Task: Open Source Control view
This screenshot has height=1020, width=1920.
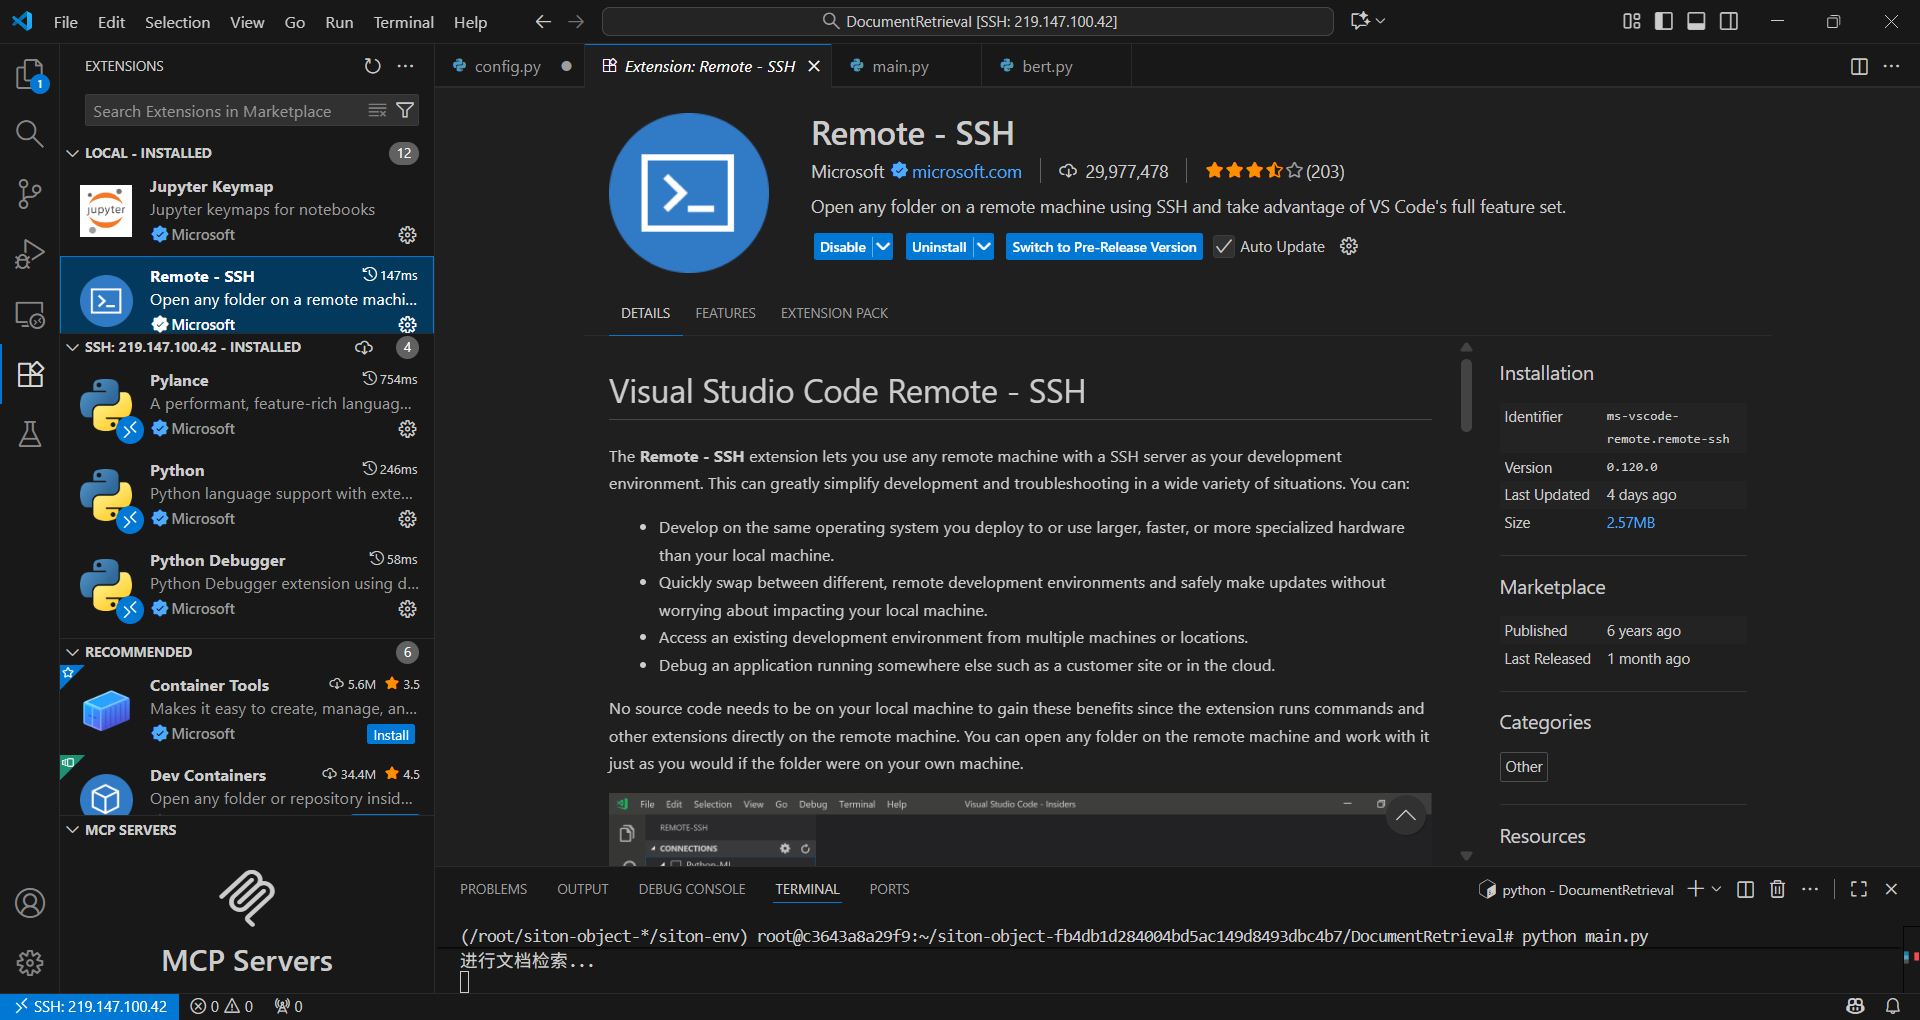Action: point(30,194)
